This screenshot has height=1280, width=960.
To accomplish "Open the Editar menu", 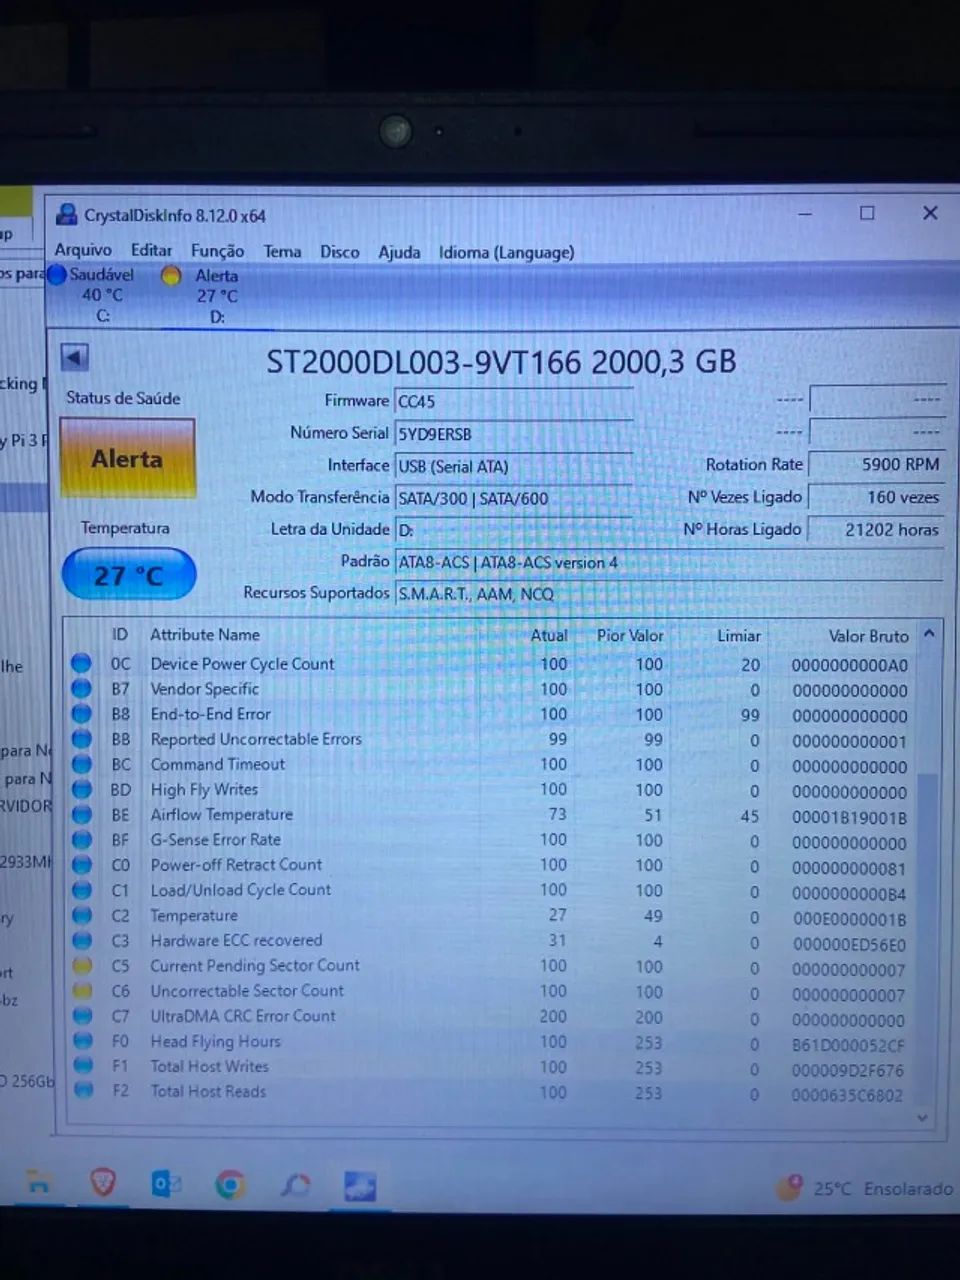I will click(151, 250).
